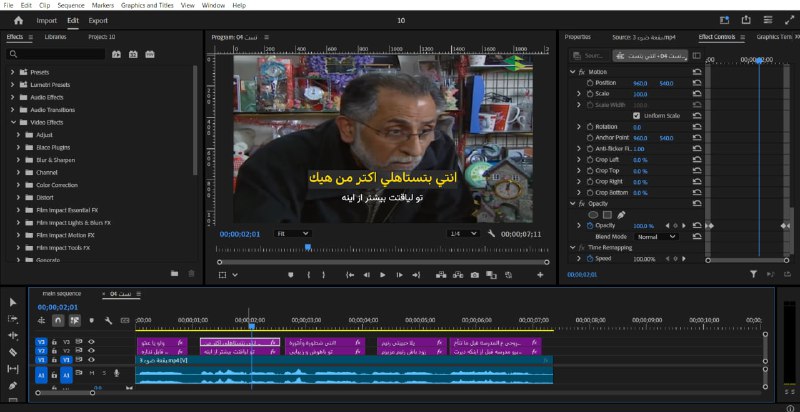Step back one frame
The image size is (800, 412).
(366, 275)
